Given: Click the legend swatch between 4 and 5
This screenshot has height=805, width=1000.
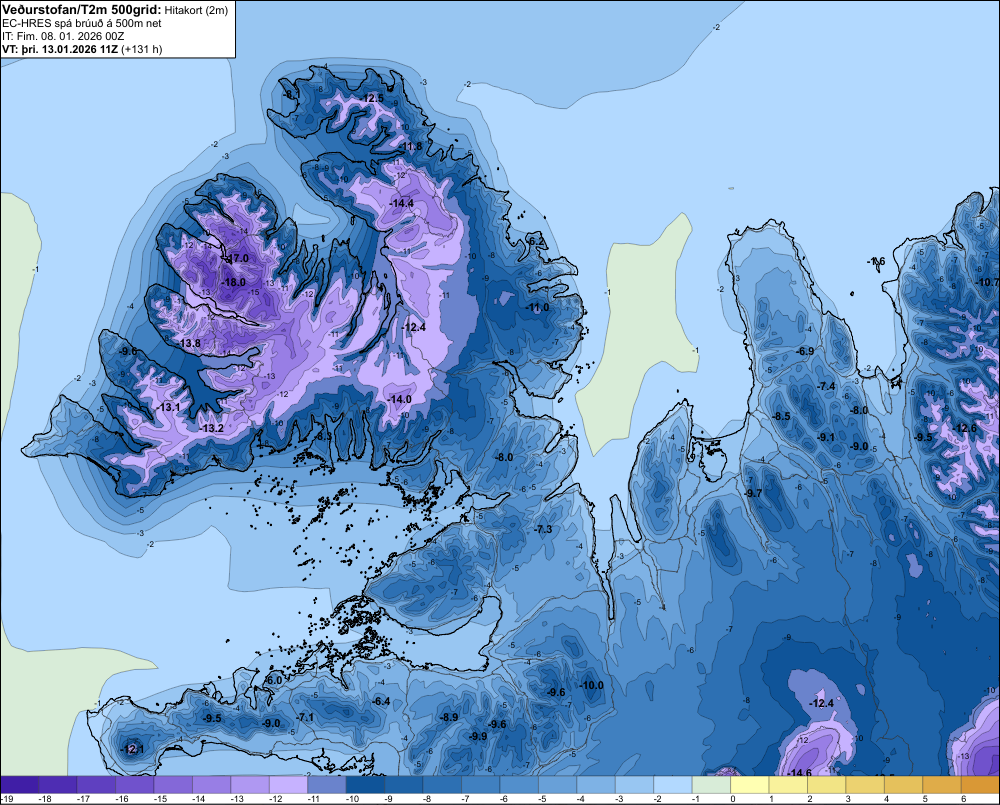Looking at the screenshot, I should 904,785.
